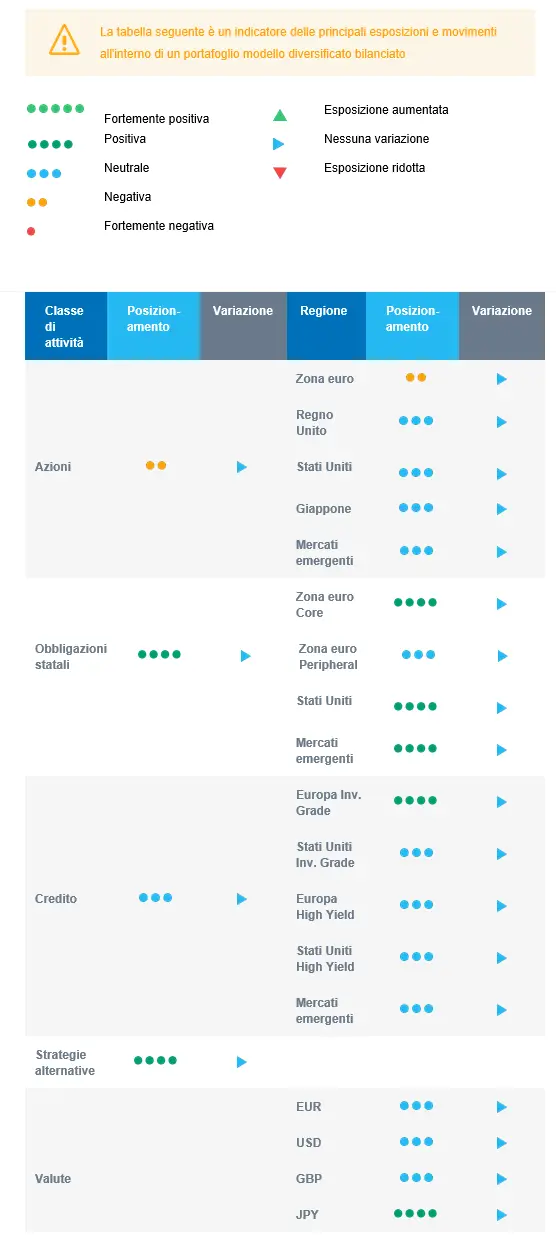Click the red down triangle Esposizione ridotta
This screenshot has height=1250, width=556.
click(x=280, y=173)
